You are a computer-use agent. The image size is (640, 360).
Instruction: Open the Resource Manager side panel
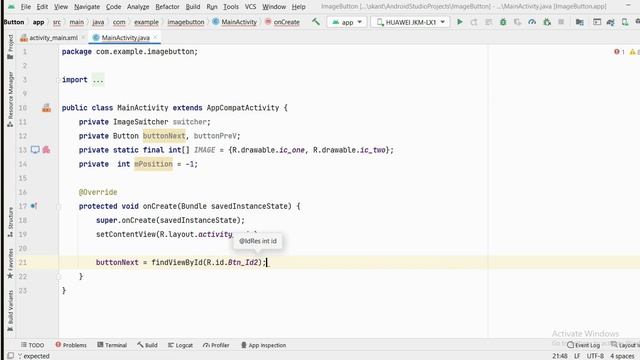coord(10,99)
